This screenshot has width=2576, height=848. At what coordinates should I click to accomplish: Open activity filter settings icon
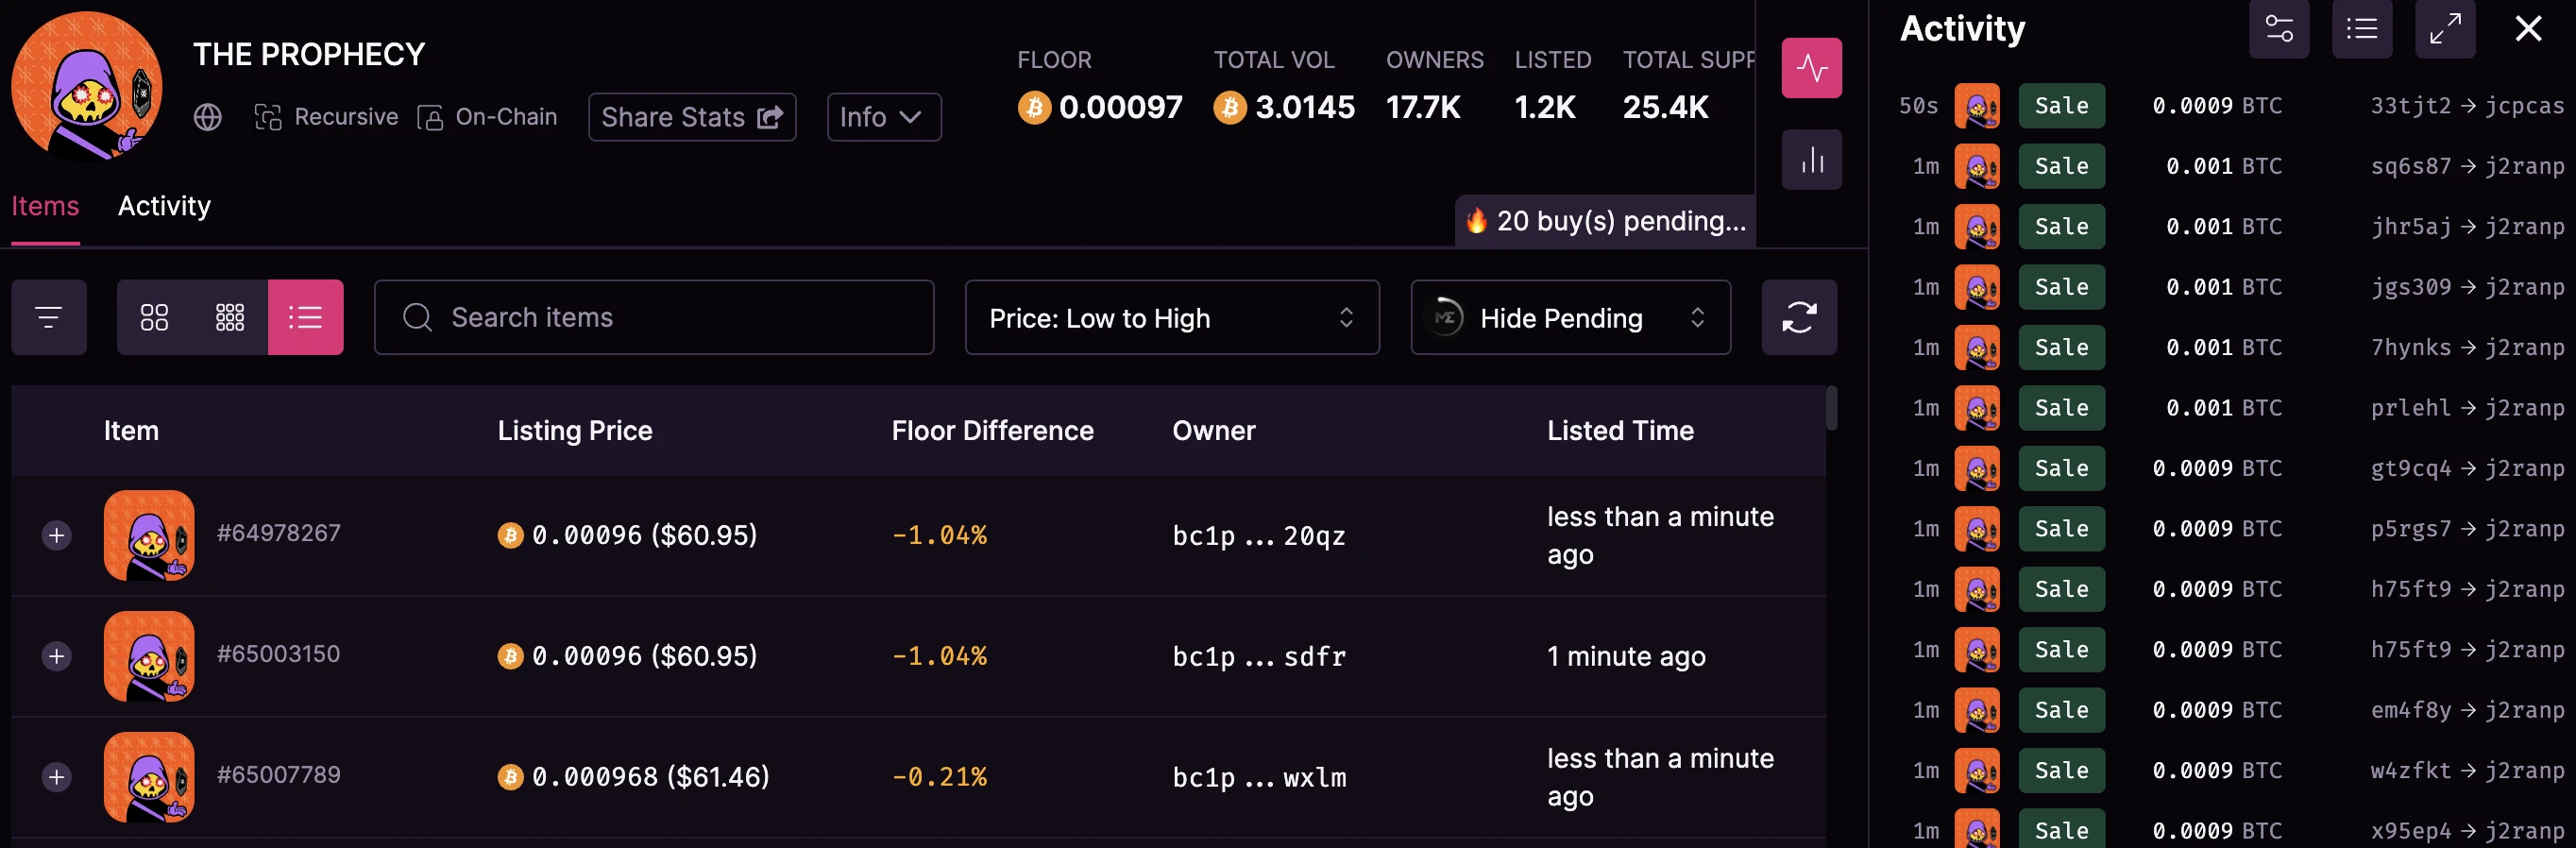tap(2278, 29)
